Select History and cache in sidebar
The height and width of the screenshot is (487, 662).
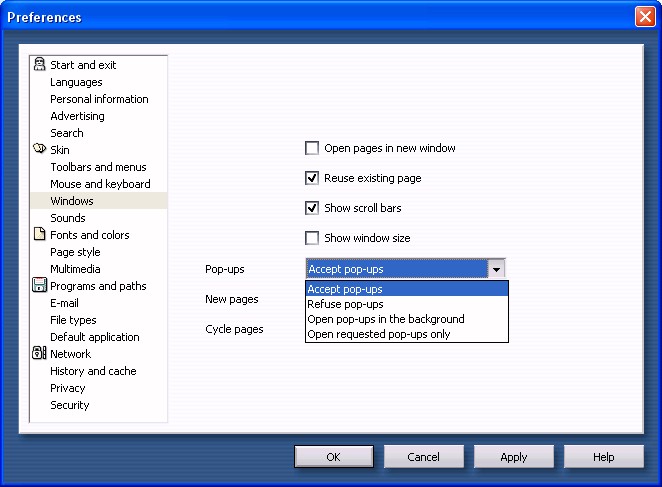(93, 371)
